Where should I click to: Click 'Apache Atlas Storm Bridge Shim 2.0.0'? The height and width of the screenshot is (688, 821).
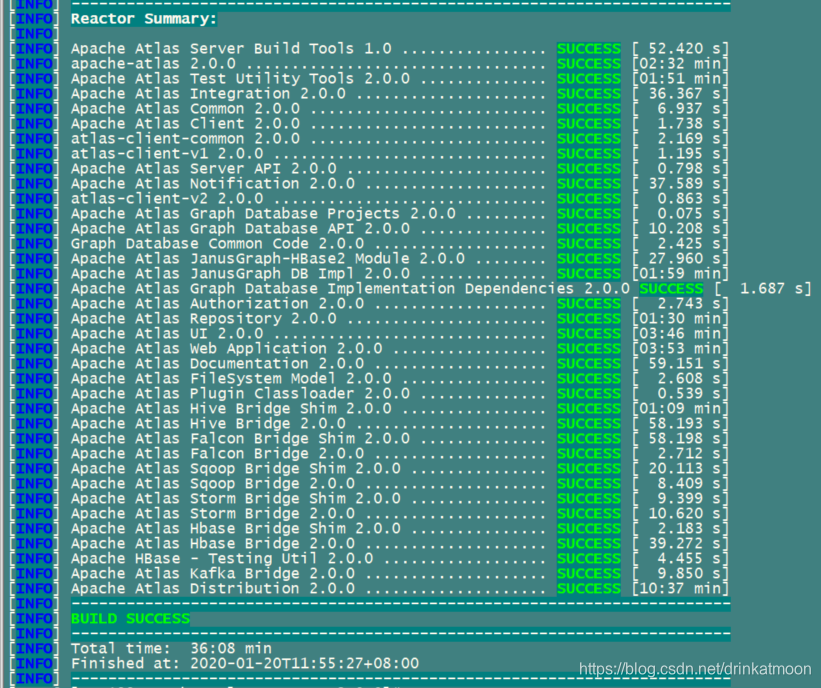[236, 499]
